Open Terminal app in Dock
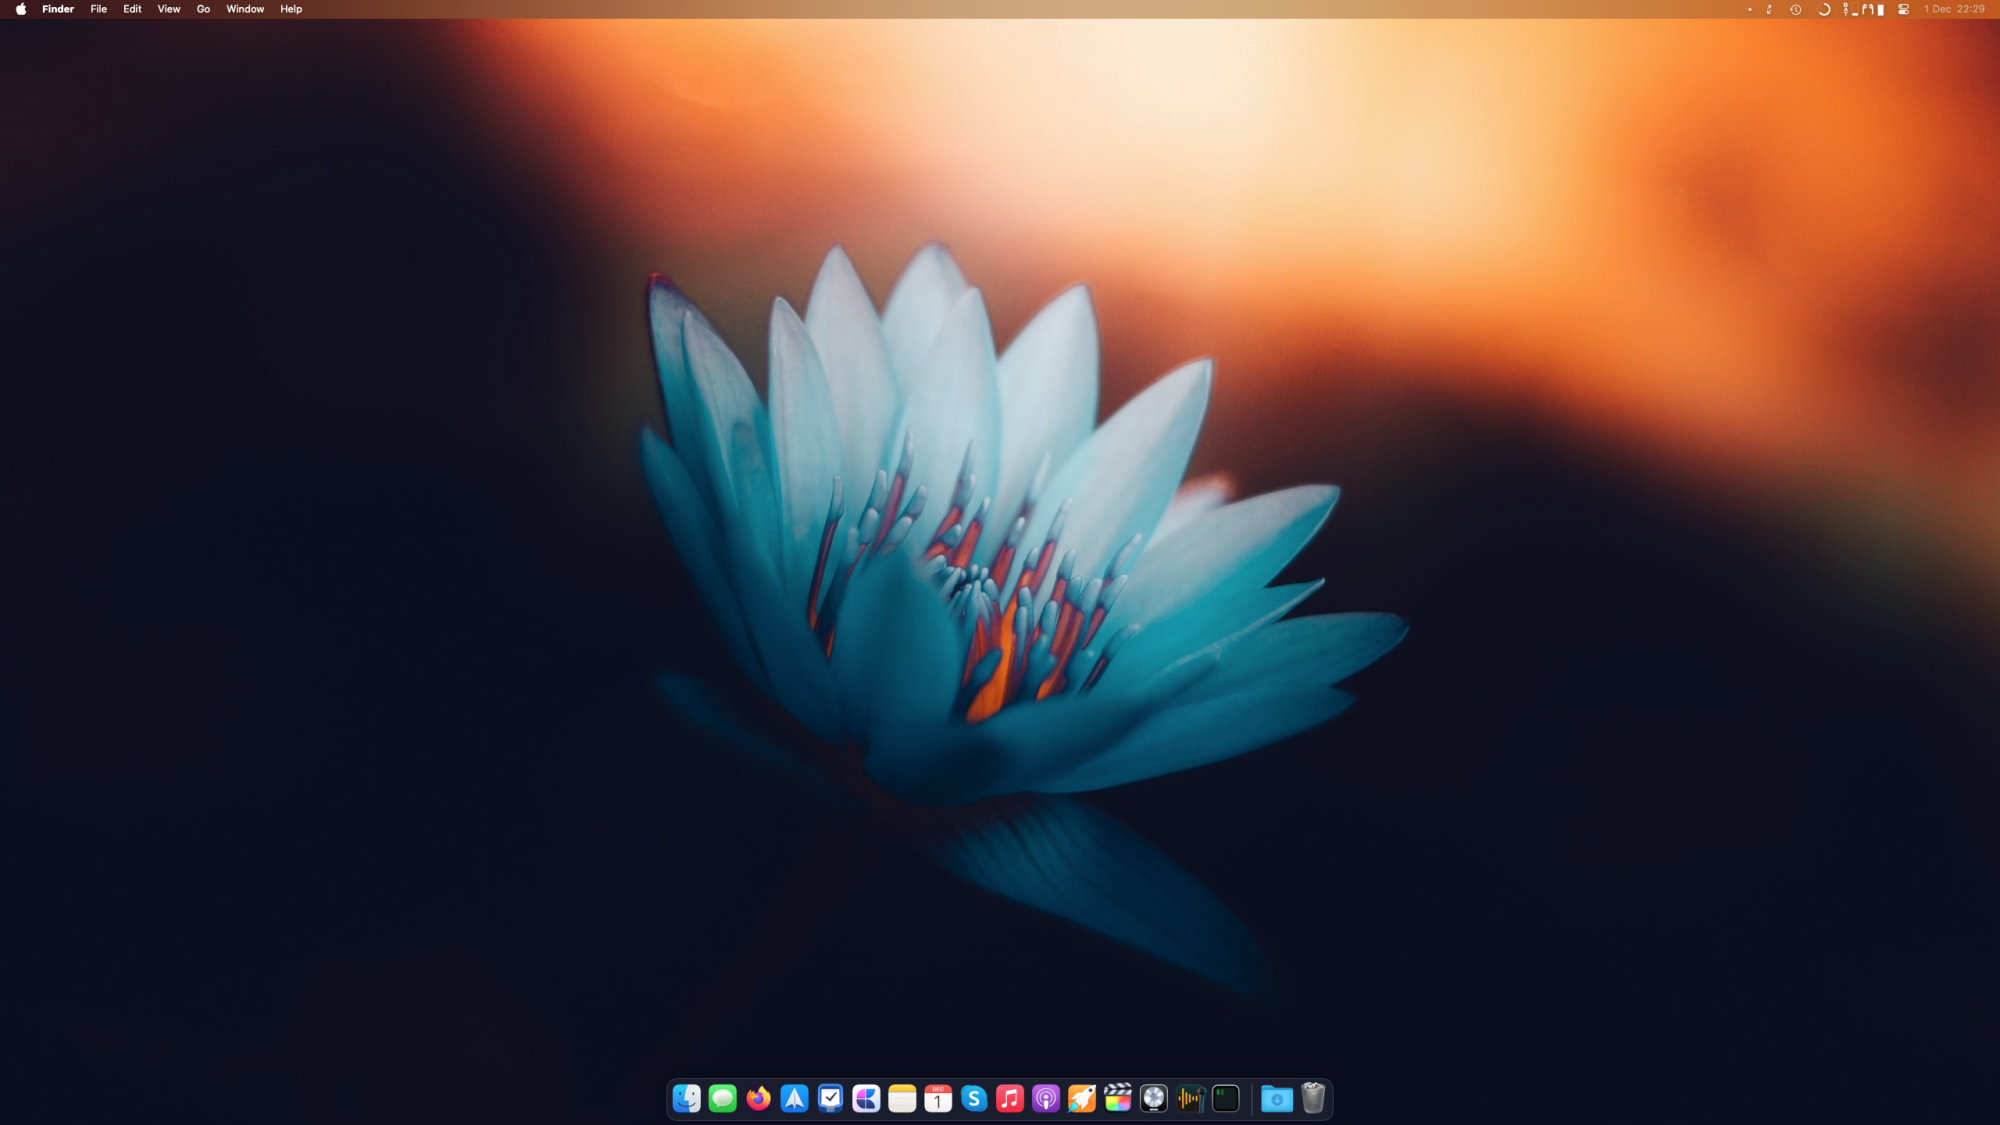Viewport: 2000px width, 1125px height. pyautogui.click(x=1226, y=1098)
